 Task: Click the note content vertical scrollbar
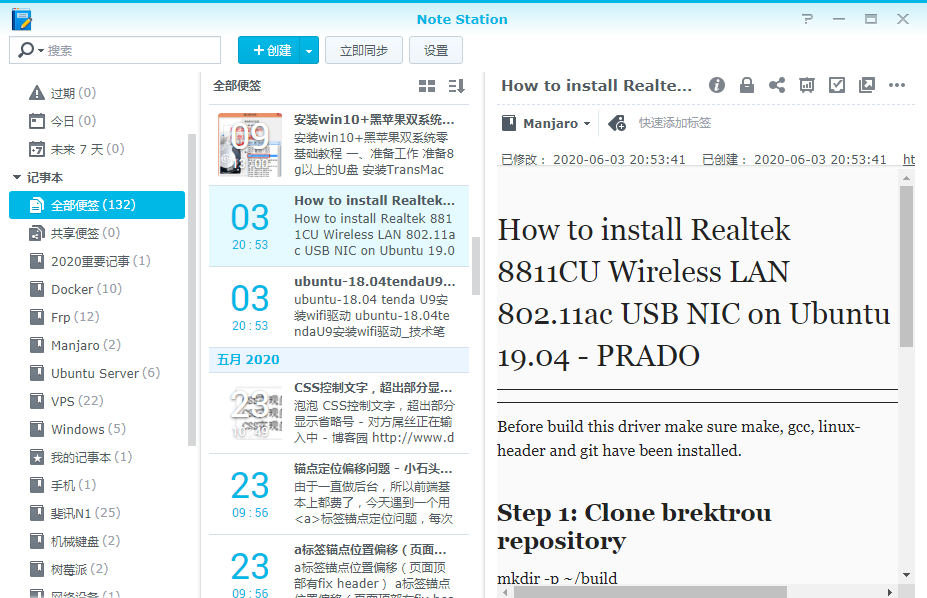click(906, 267)
